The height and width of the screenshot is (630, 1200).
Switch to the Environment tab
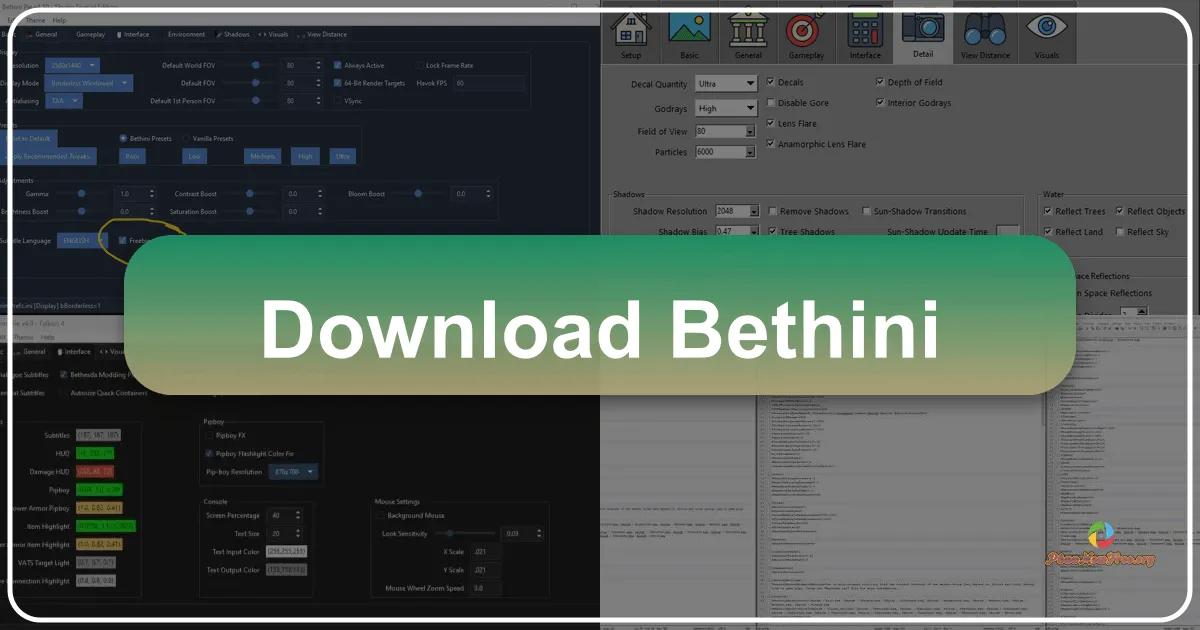(187, 34)
